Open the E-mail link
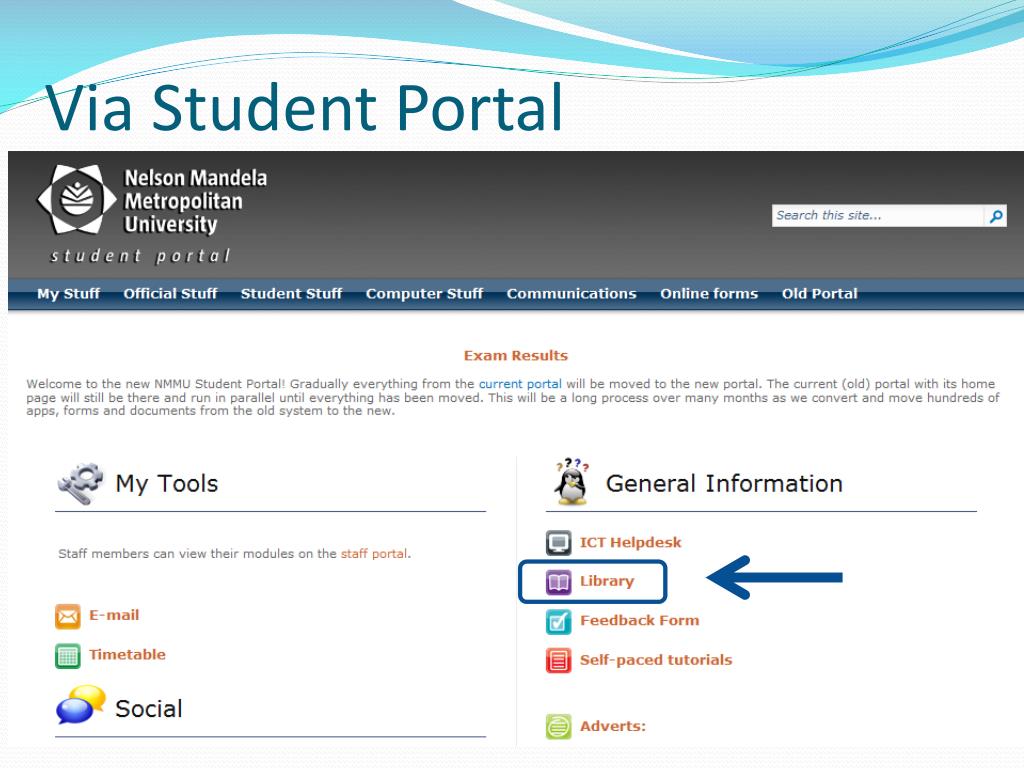The image size is (1024, 768). coord(114,615)
